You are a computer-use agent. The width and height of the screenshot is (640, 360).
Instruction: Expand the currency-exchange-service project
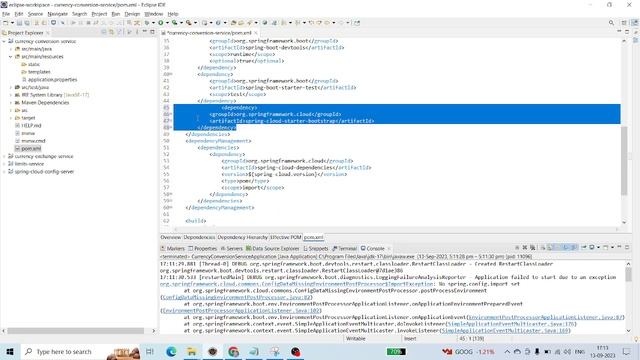[4, 156]
